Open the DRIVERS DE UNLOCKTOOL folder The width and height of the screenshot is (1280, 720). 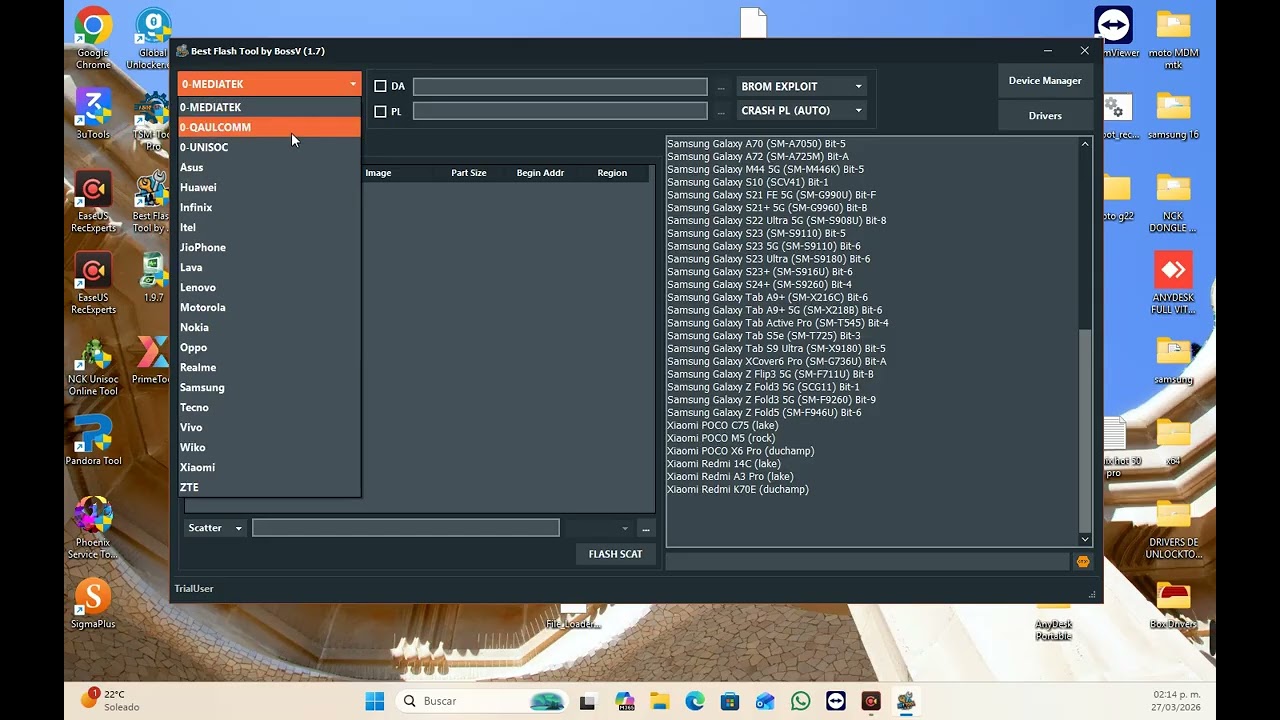coord(1173,528)
